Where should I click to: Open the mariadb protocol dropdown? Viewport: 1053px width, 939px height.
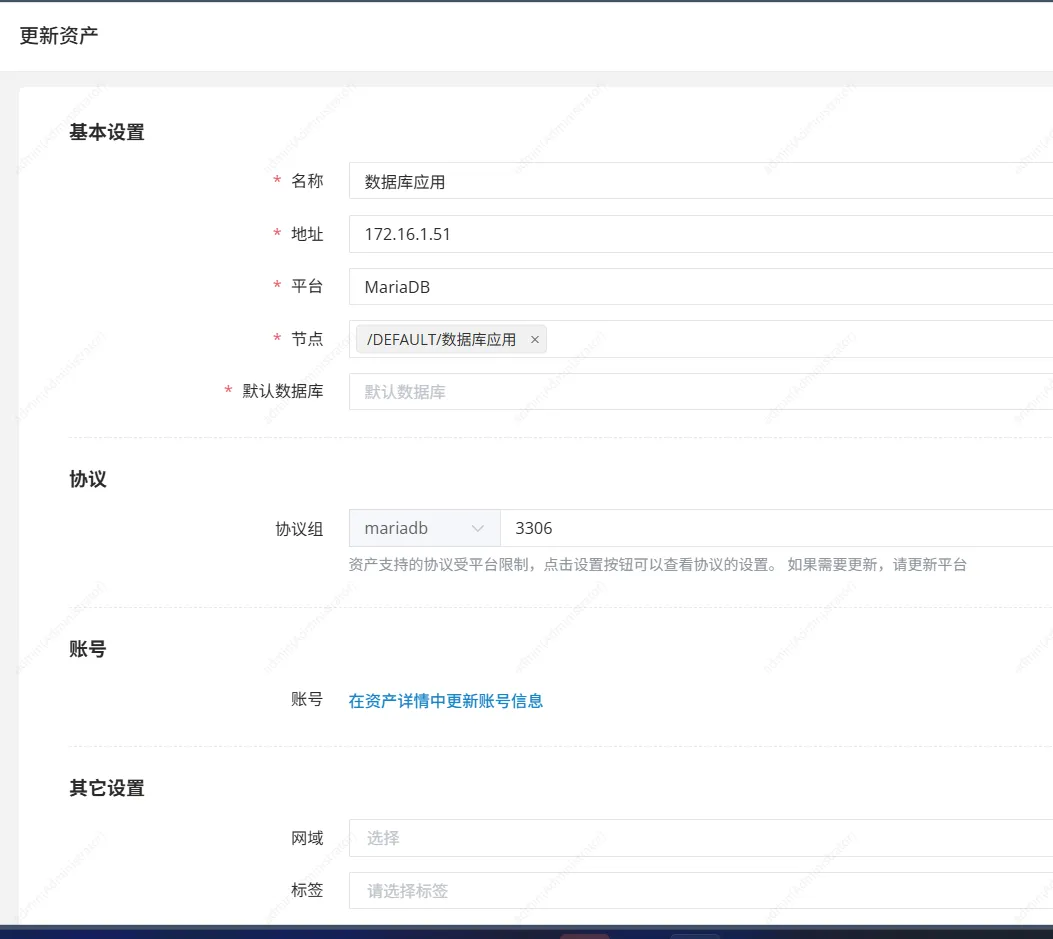coord(424,528)
